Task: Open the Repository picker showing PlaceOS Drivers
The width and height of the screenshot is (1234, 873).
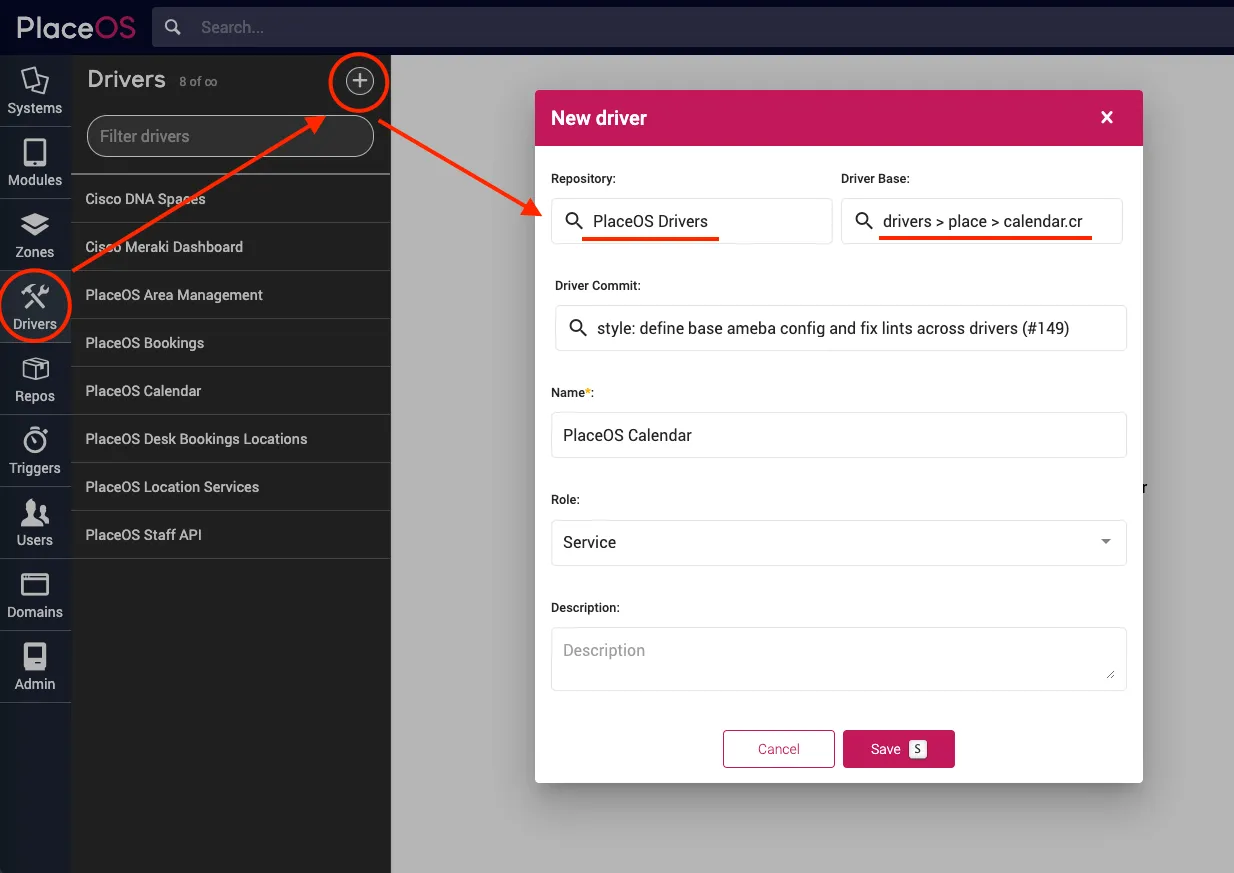Action: 691,221
